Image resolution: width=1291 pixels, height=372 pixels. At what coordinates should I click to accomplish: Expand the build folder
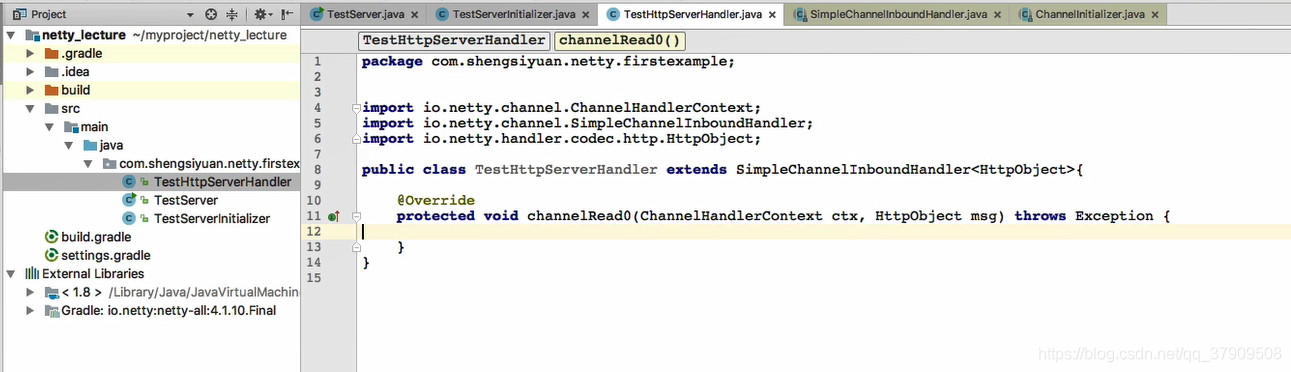tap(31, 90)
